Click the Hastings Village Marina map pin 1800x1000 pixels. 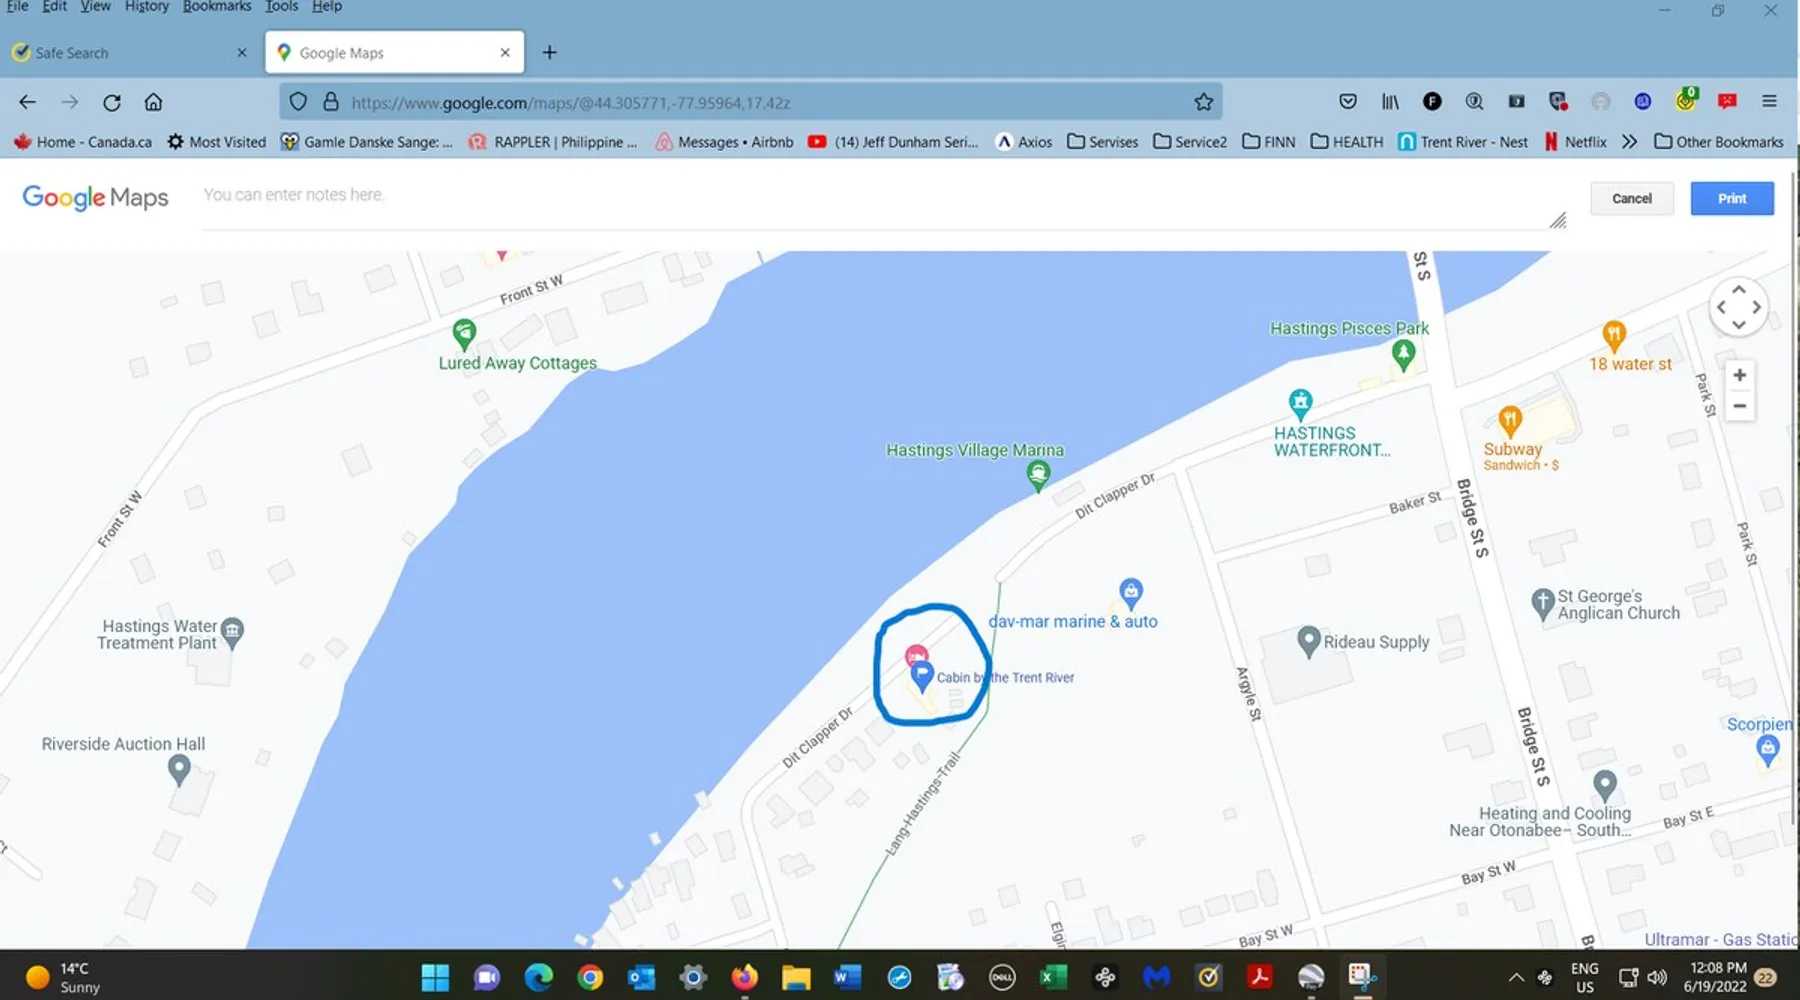(1038, 475)
